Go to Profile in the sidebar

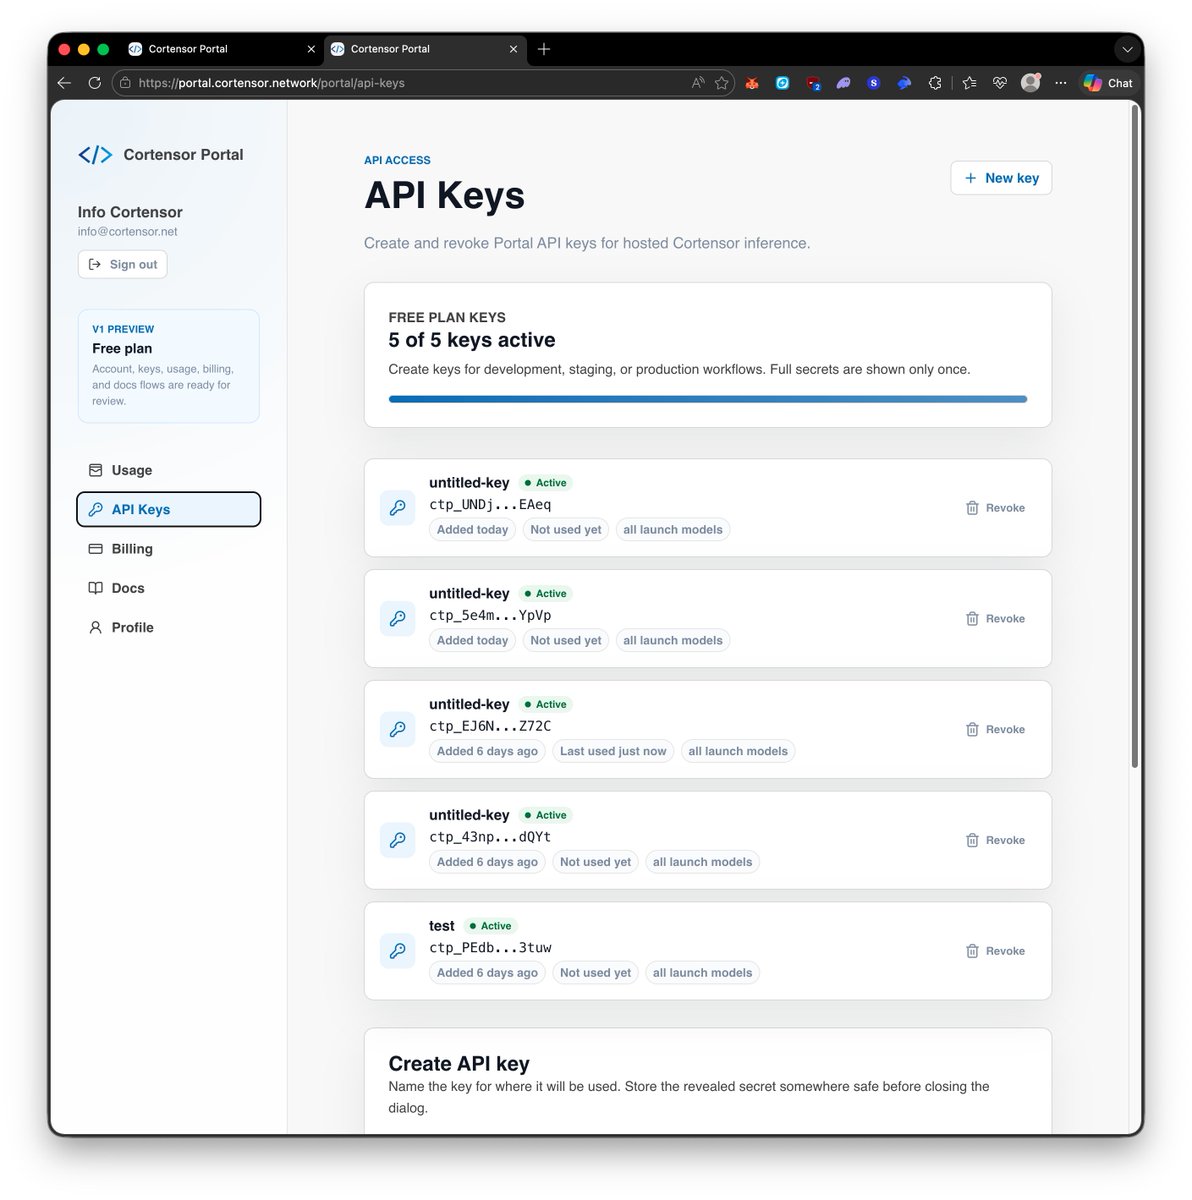(x=168, y=627)
